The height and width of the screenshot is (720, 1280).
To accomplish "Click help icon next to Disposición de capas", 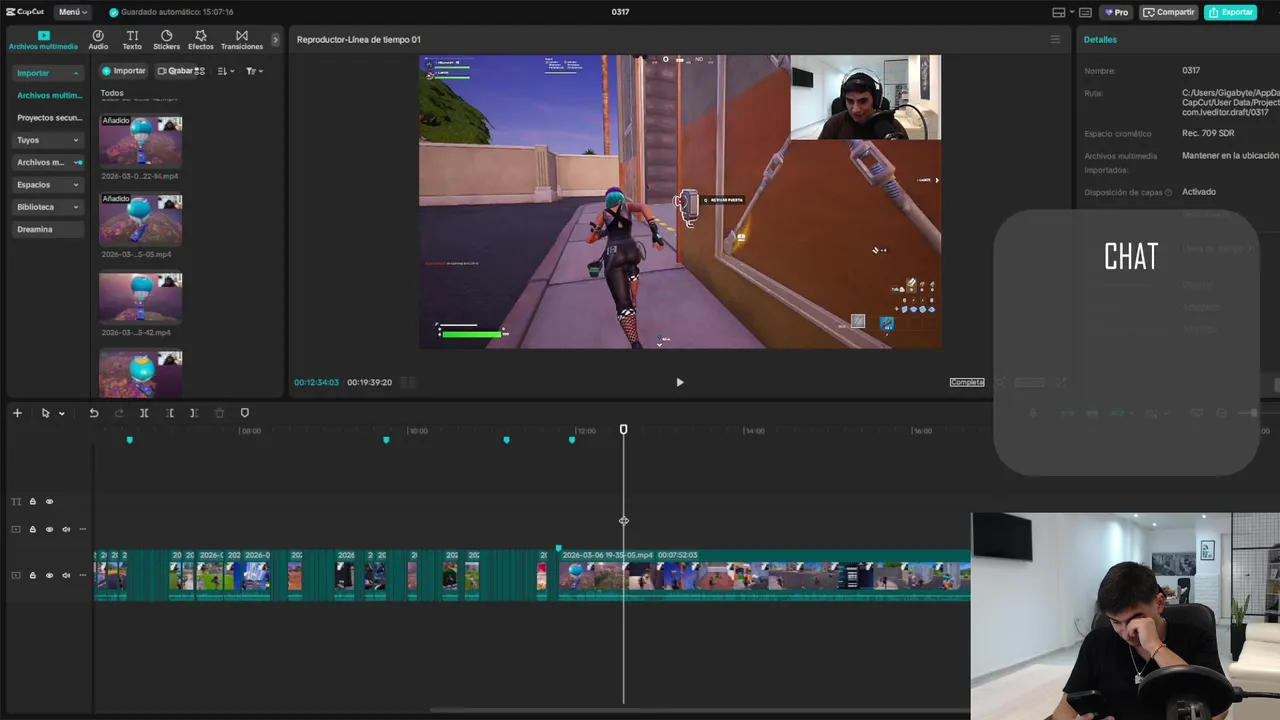I will point(1168,192).
